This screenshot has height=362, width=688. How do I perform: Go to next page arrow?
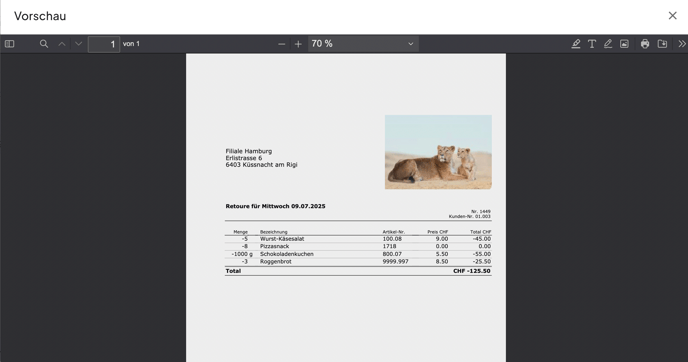click(79, 44)
